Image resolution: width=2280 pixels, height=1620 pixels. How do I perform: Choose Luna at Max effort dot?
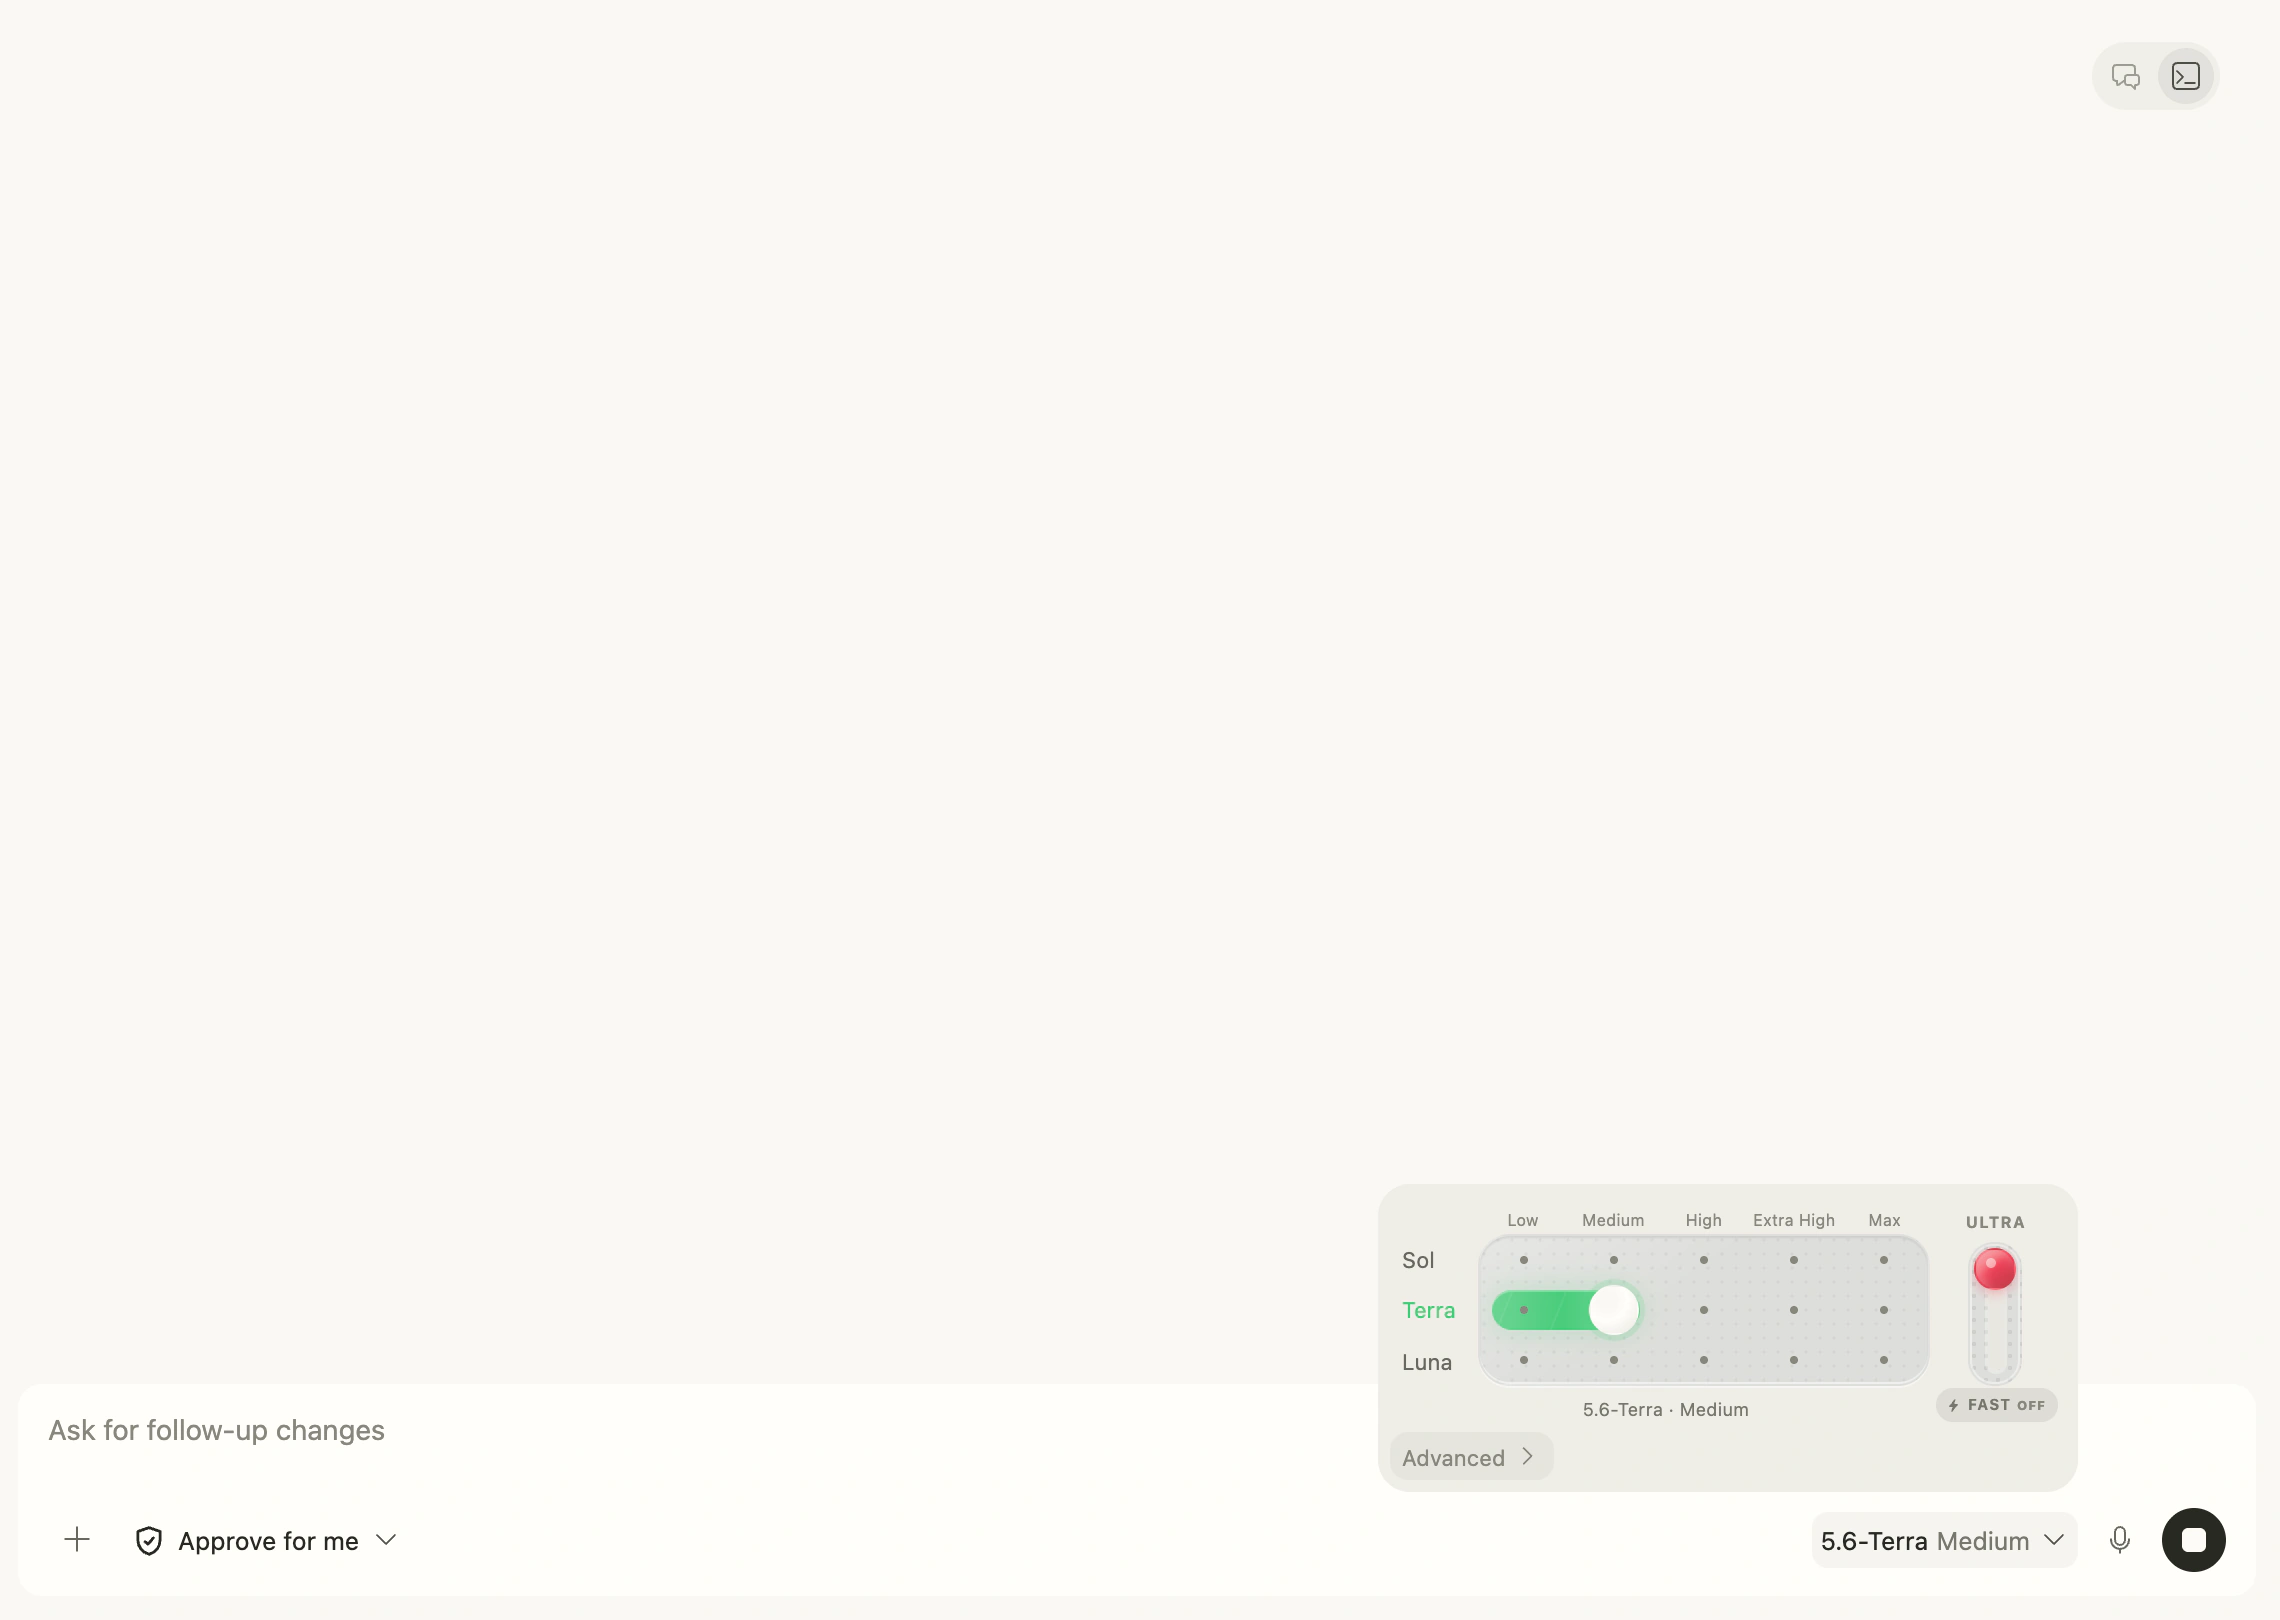click(x=1884, y=1360)
